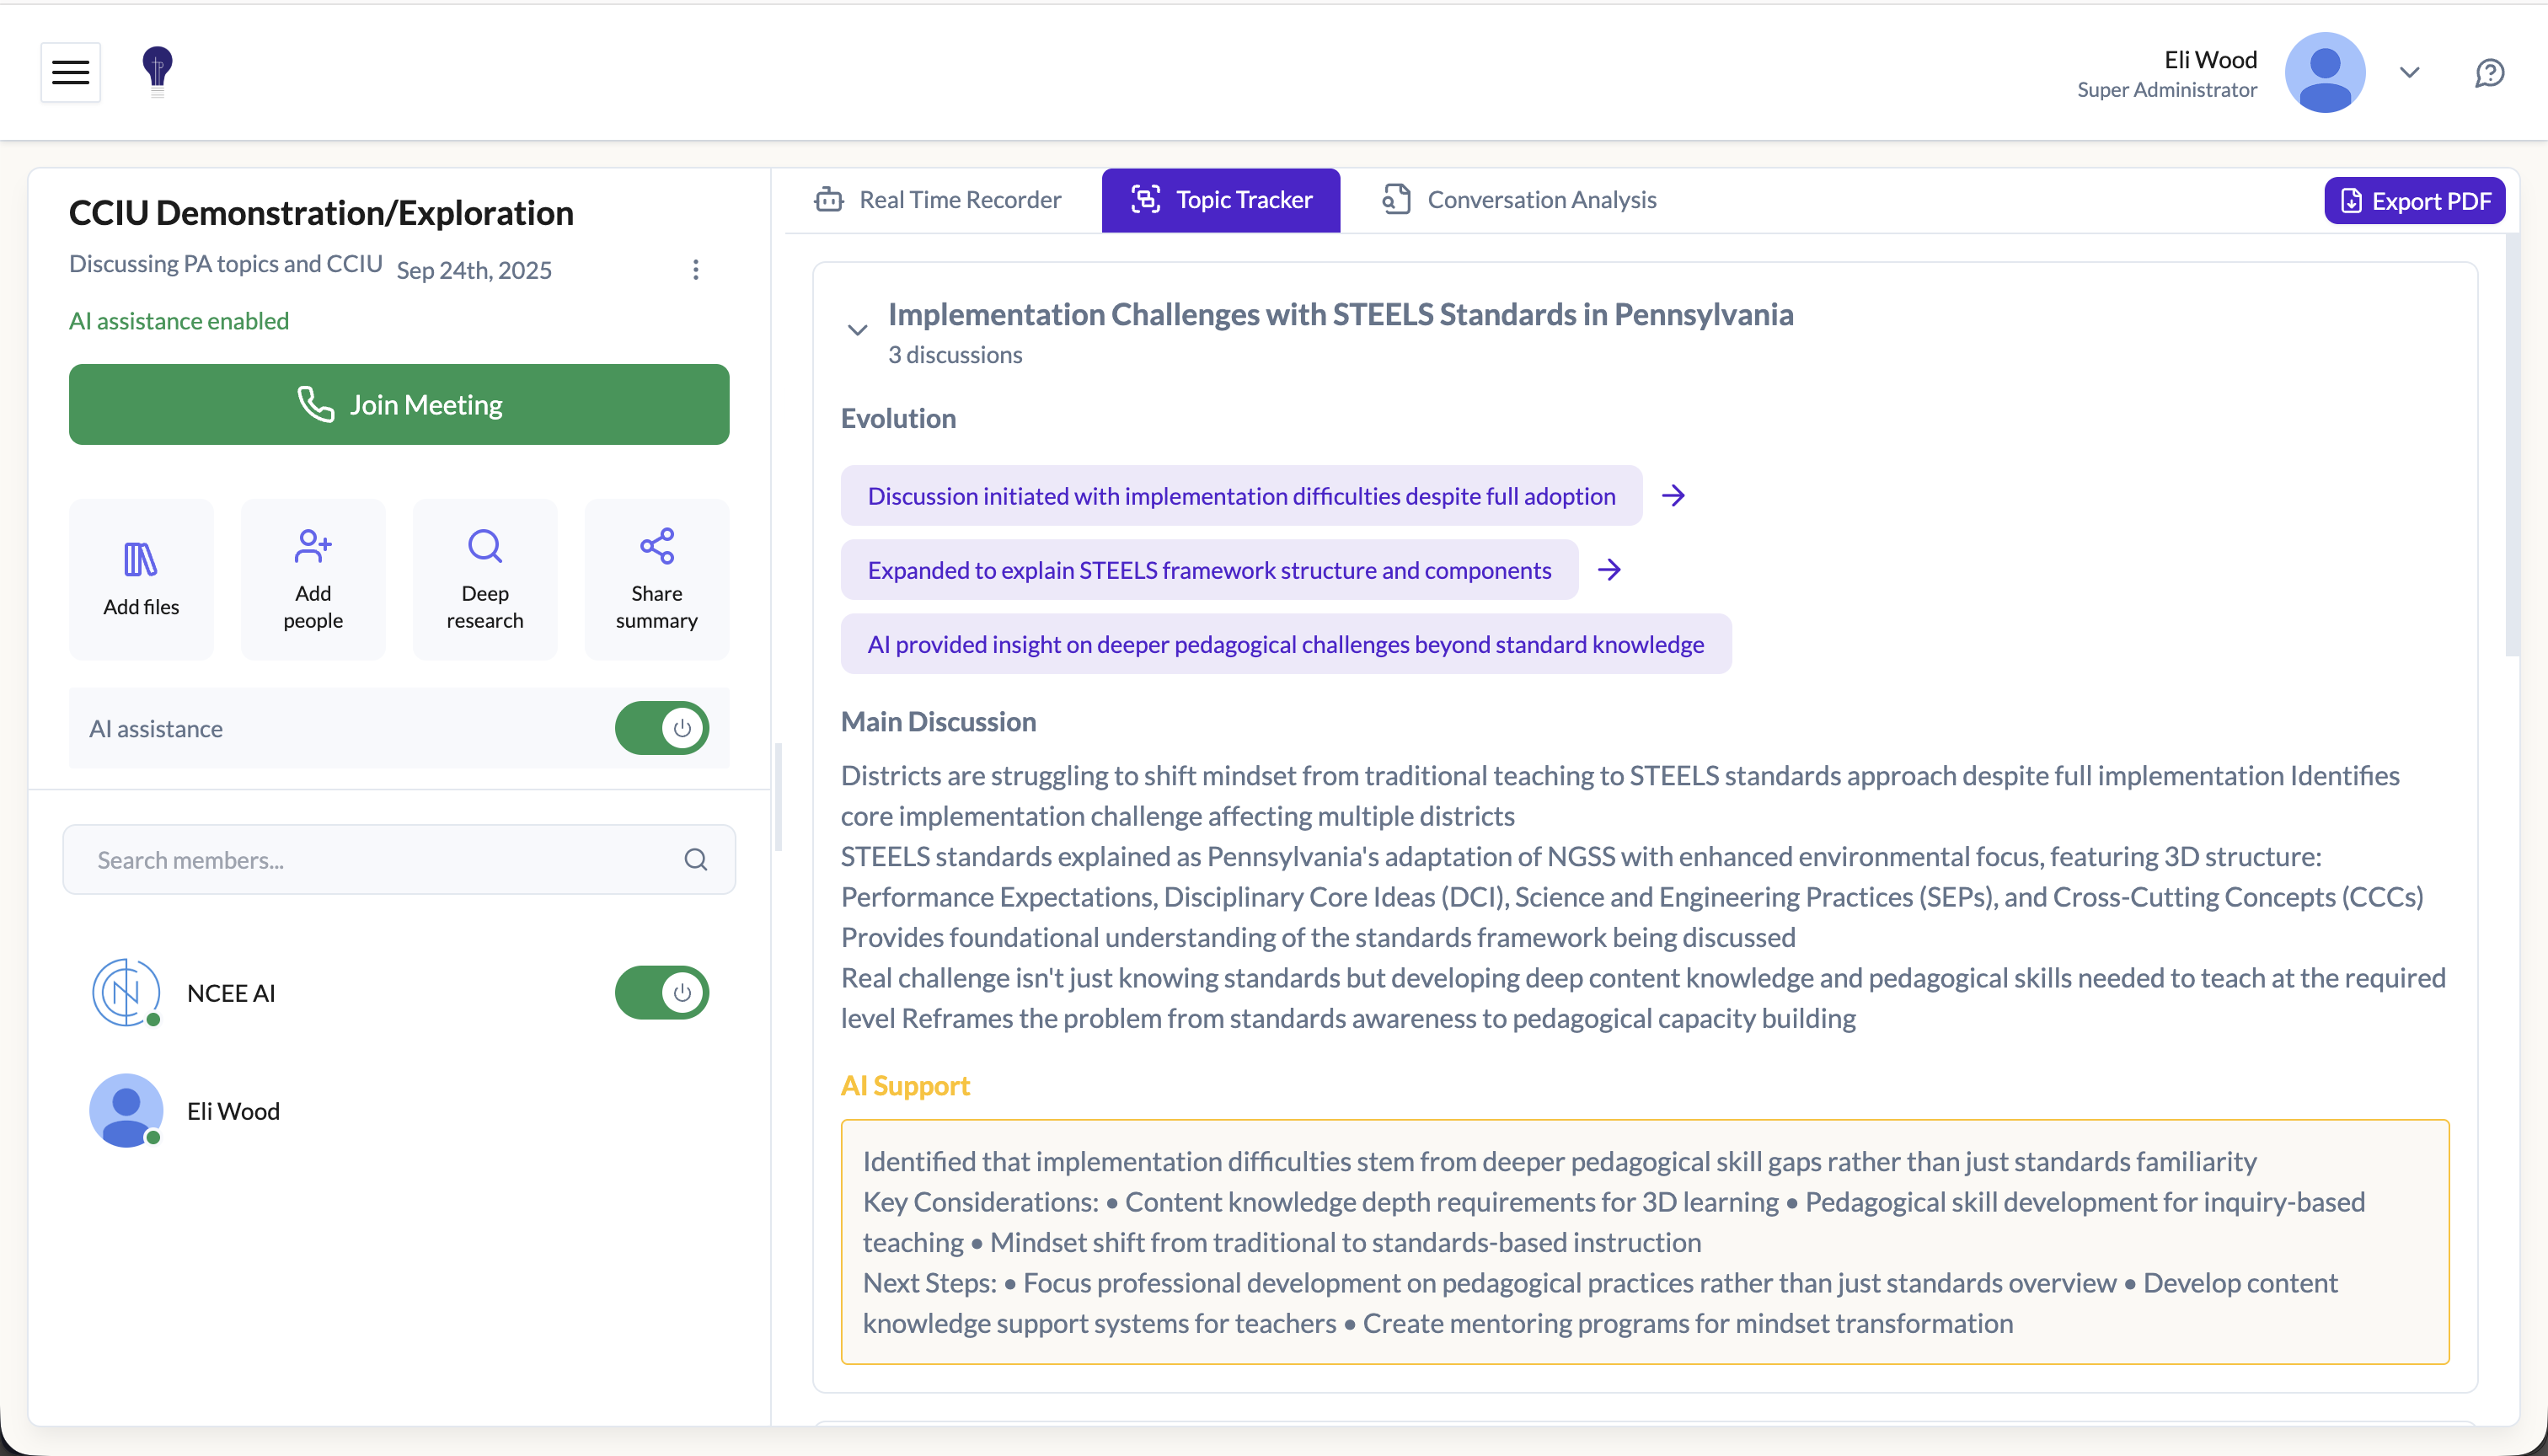Open the user account dropdown chevron

(2410, 73)
